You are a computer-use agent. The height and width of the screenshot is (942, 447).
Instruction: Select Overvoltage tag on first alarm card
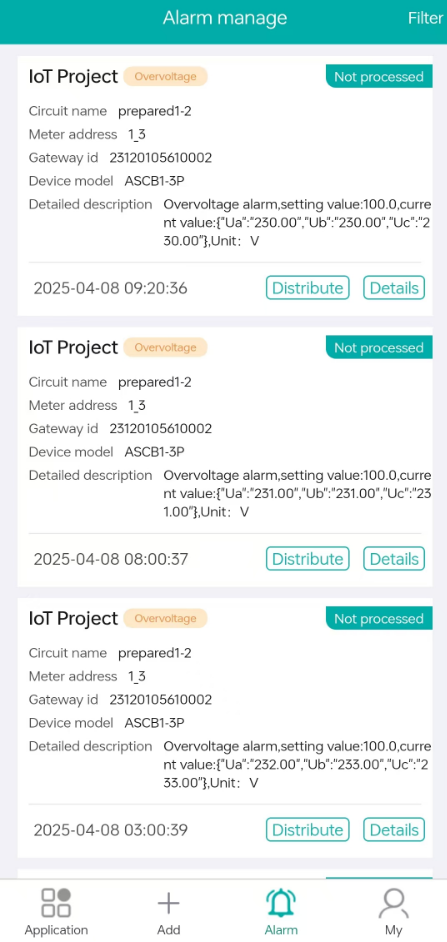tap(165, 76)
